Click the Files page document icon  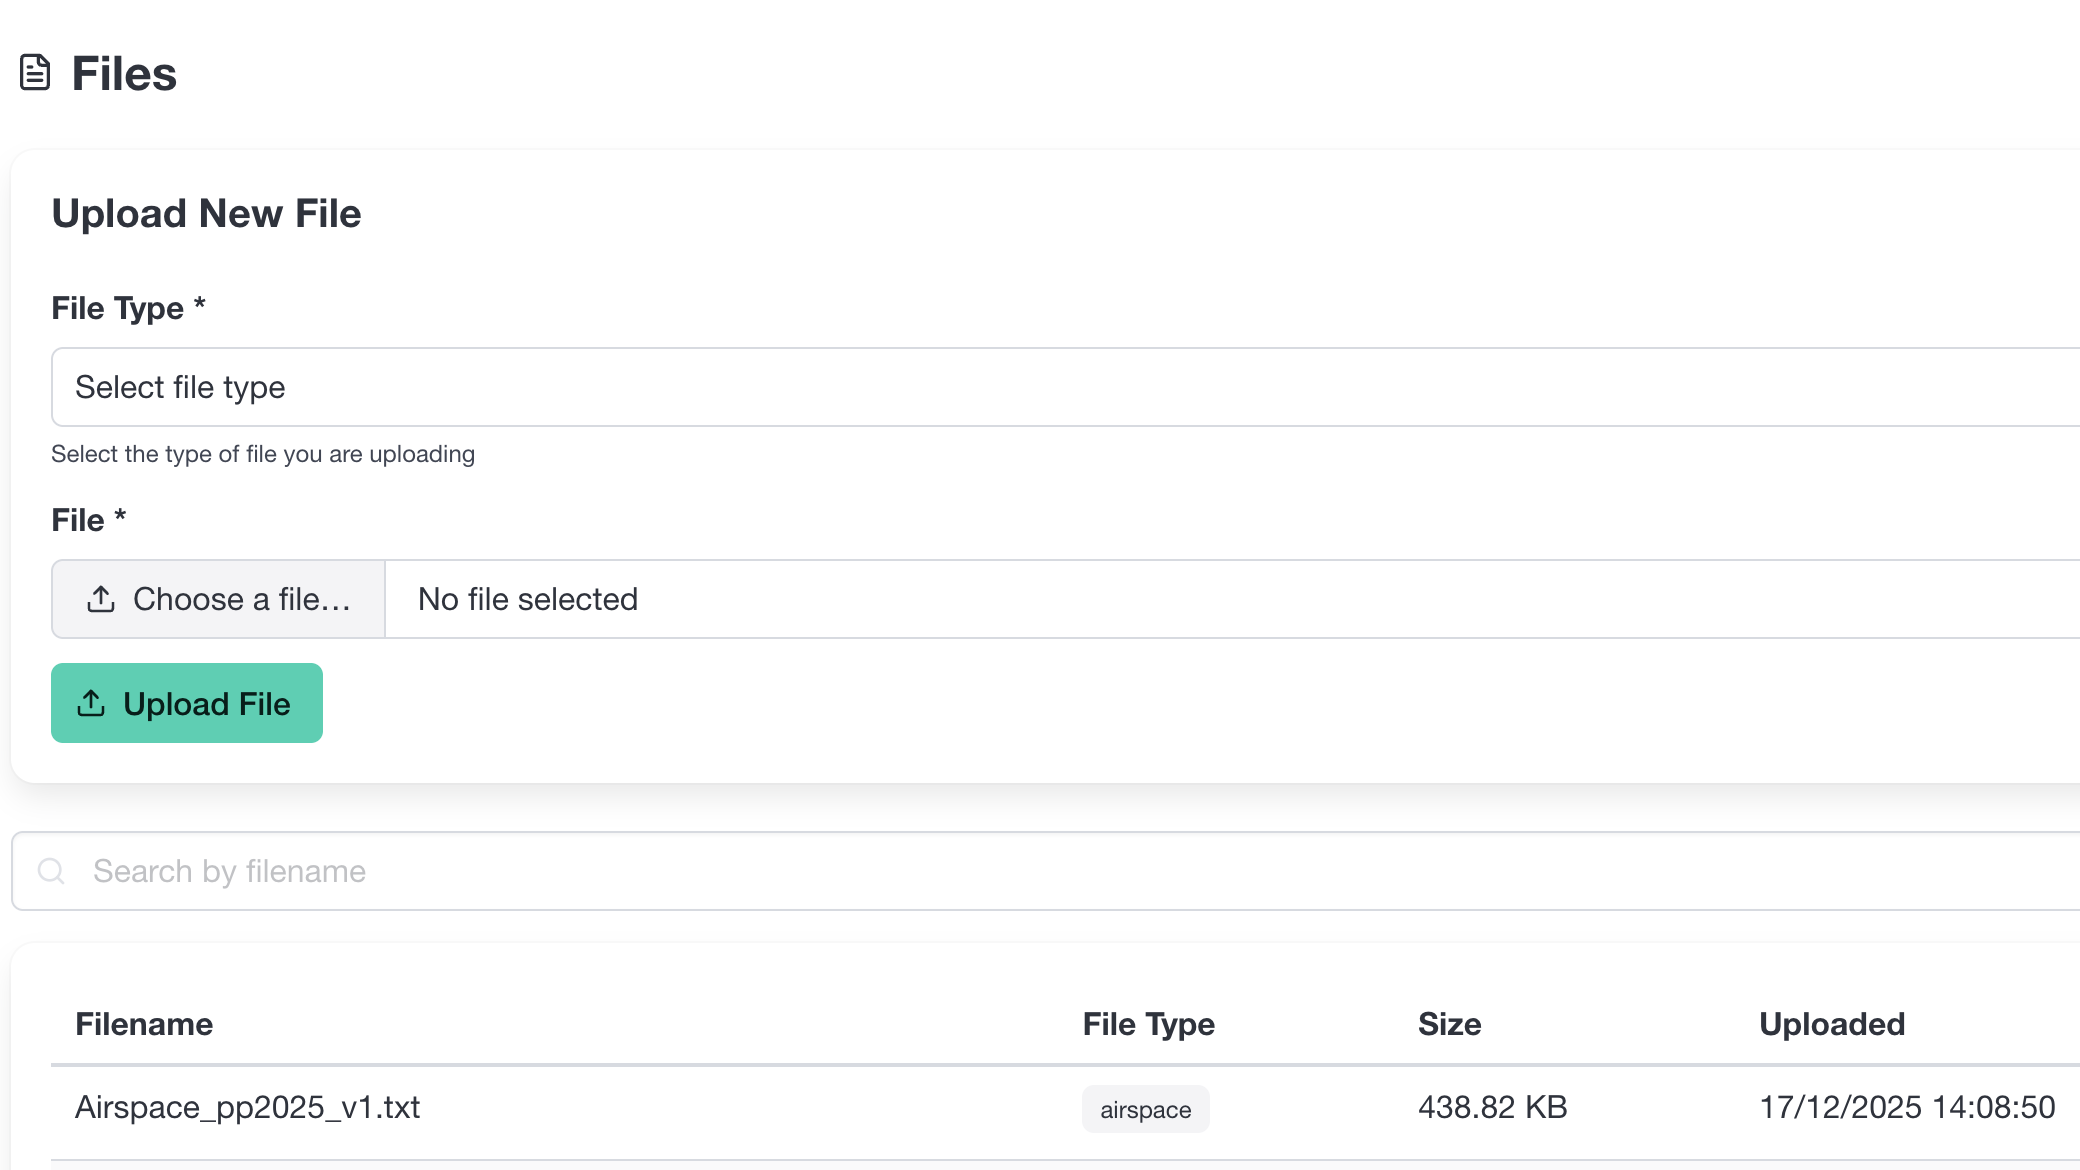click(35, 73)
